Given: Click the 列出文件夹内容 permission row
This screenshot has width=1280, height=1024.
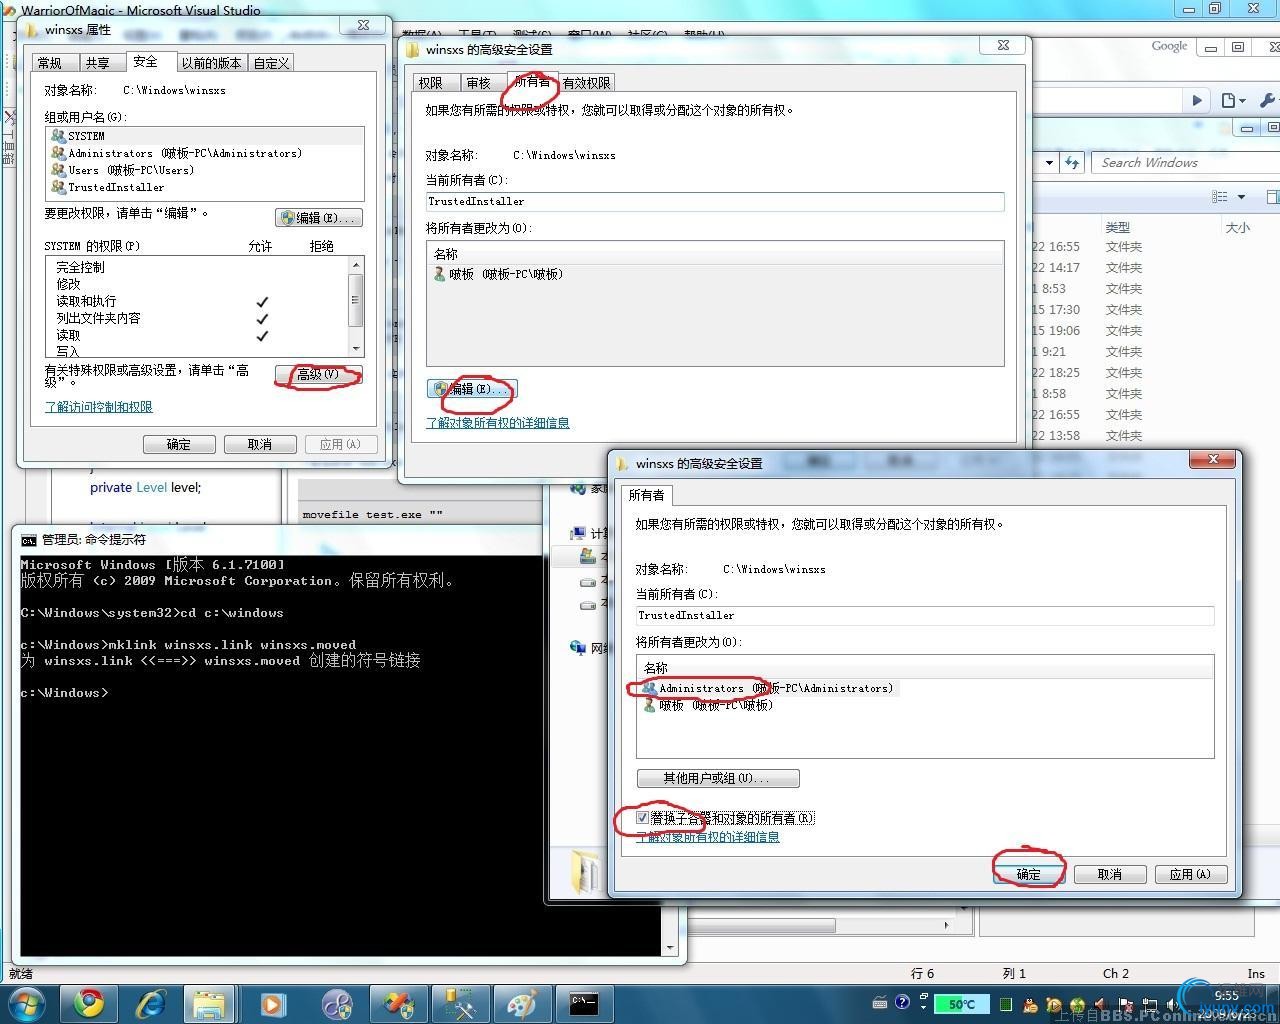Looking at the screenshot, I should (196, 318).
